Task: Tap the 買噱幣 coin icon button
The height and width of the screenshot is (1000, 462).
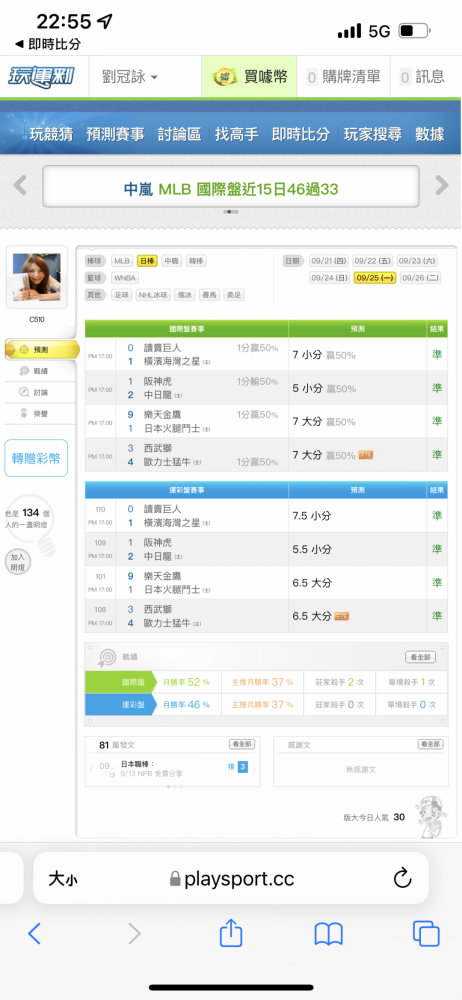Action: (x=250, y=77)
